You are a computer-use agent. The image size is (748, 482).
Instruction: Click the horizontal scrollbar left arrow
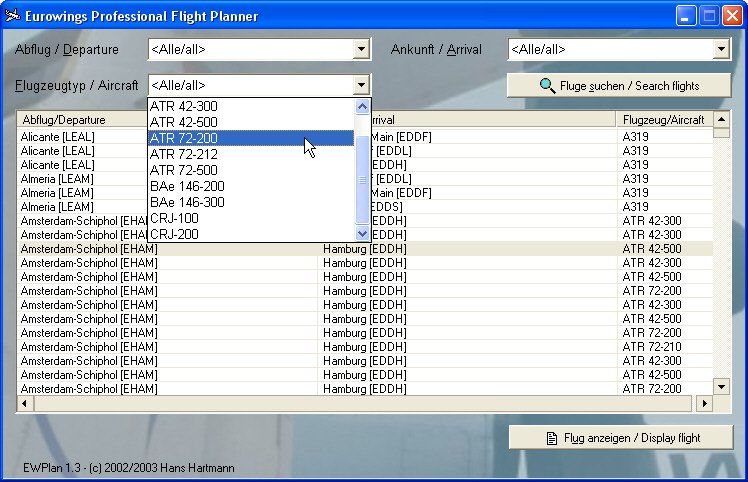(25, 404)
